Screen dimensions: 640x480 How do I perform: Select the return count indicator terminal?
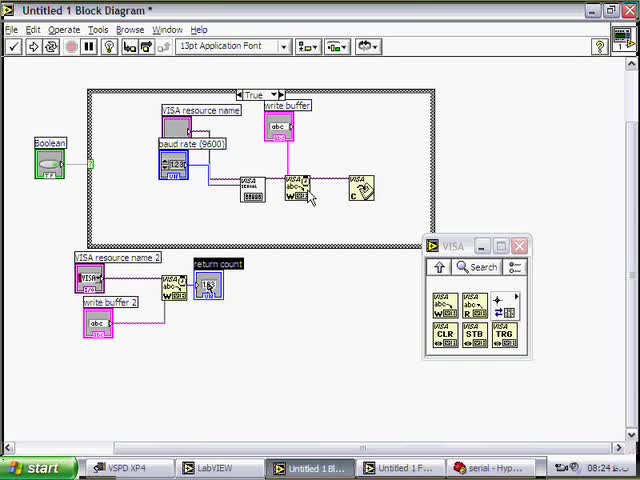point(209,285)
